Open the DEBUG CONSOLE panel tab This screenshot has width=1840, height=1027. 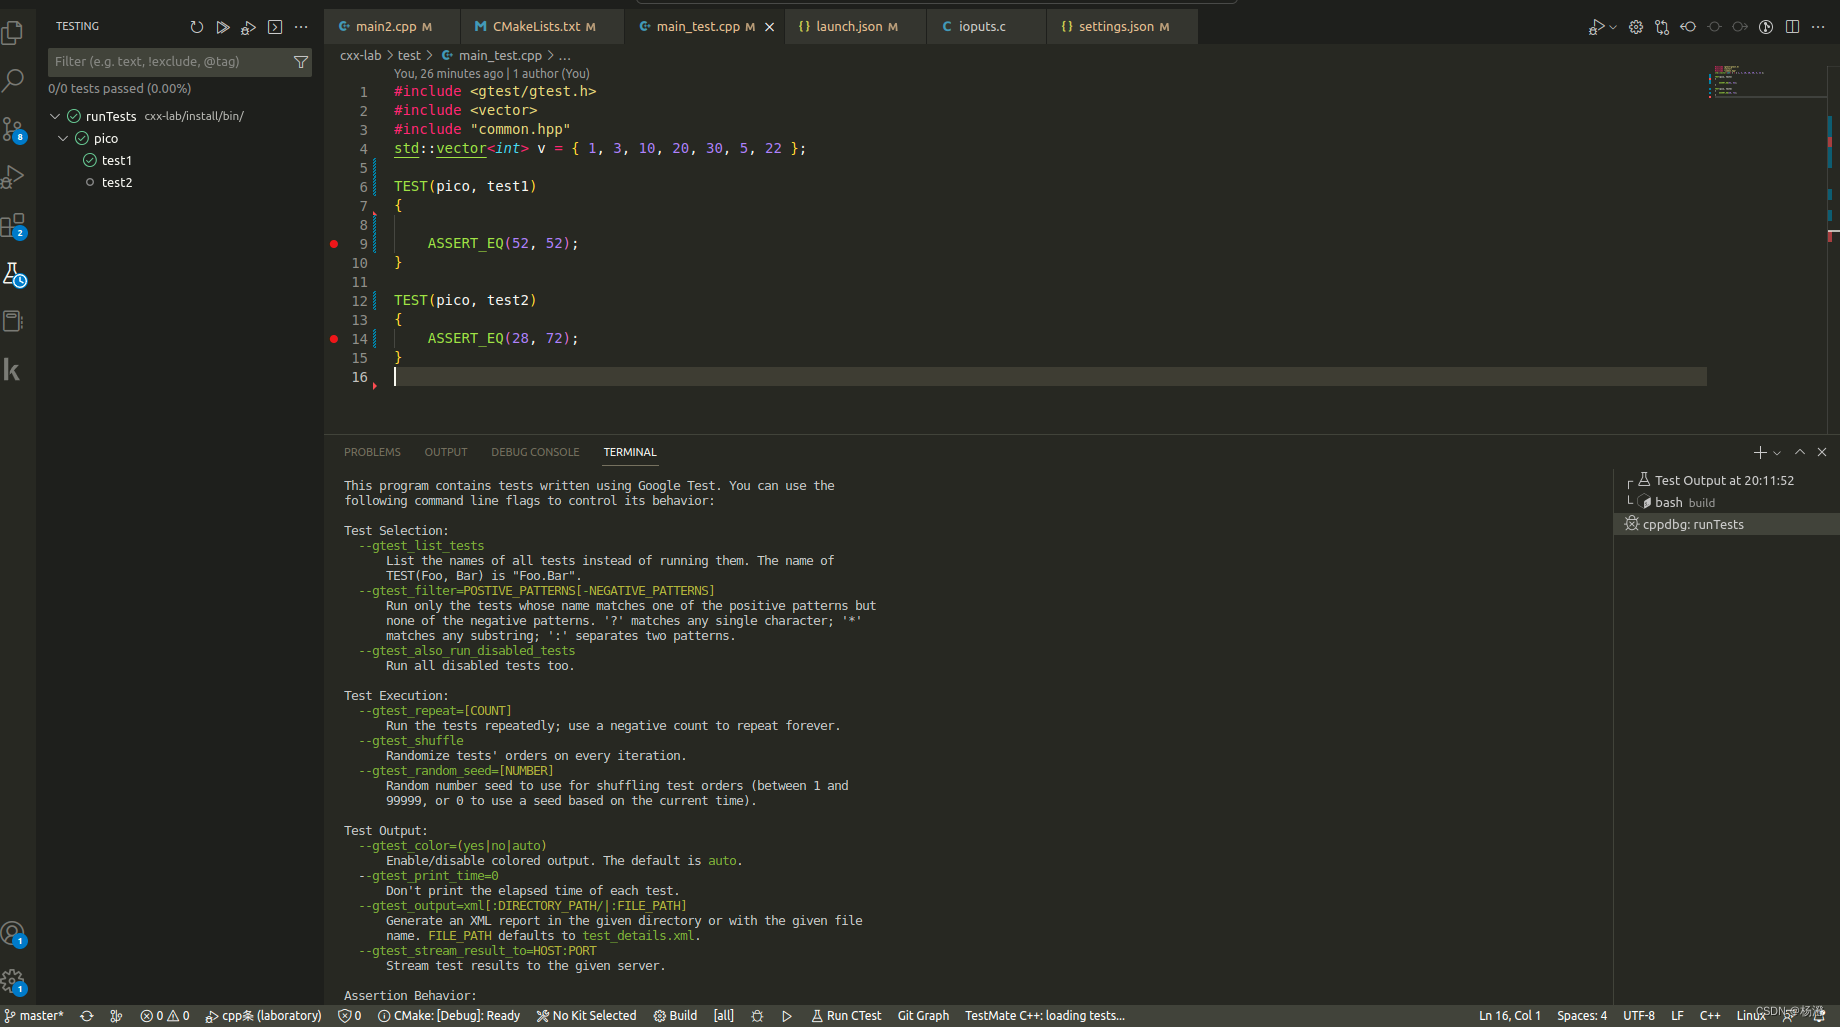(535, 452)
